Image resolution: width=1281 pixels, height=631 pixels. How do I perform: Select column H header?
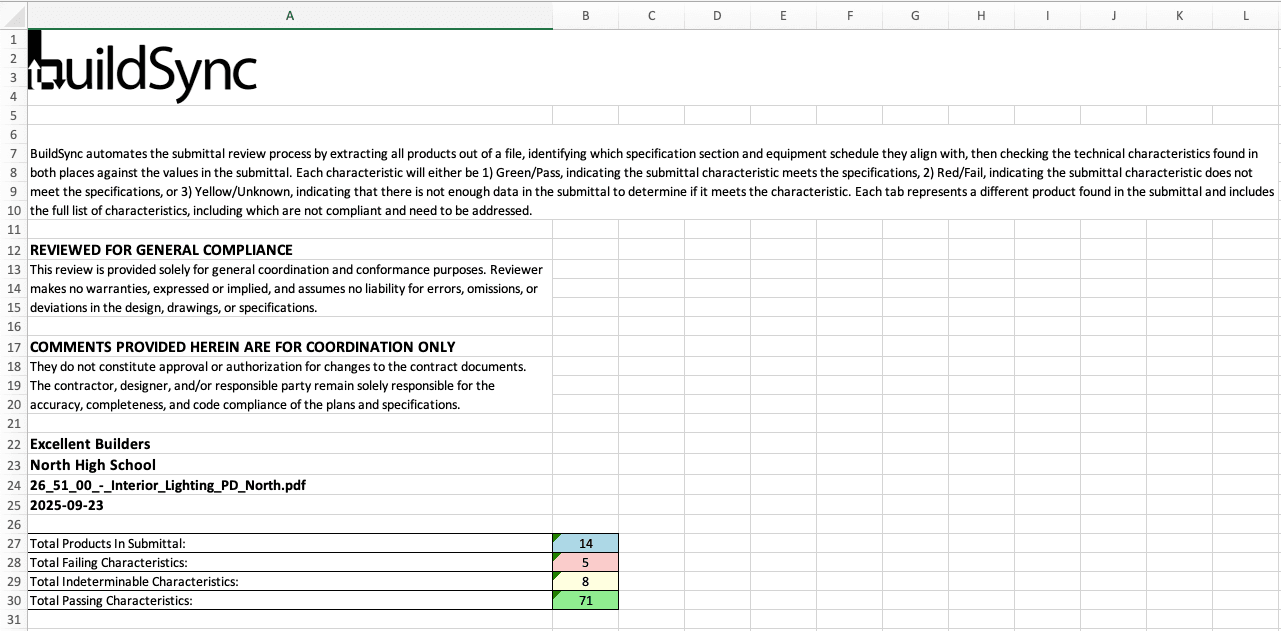tap(981, 15)
